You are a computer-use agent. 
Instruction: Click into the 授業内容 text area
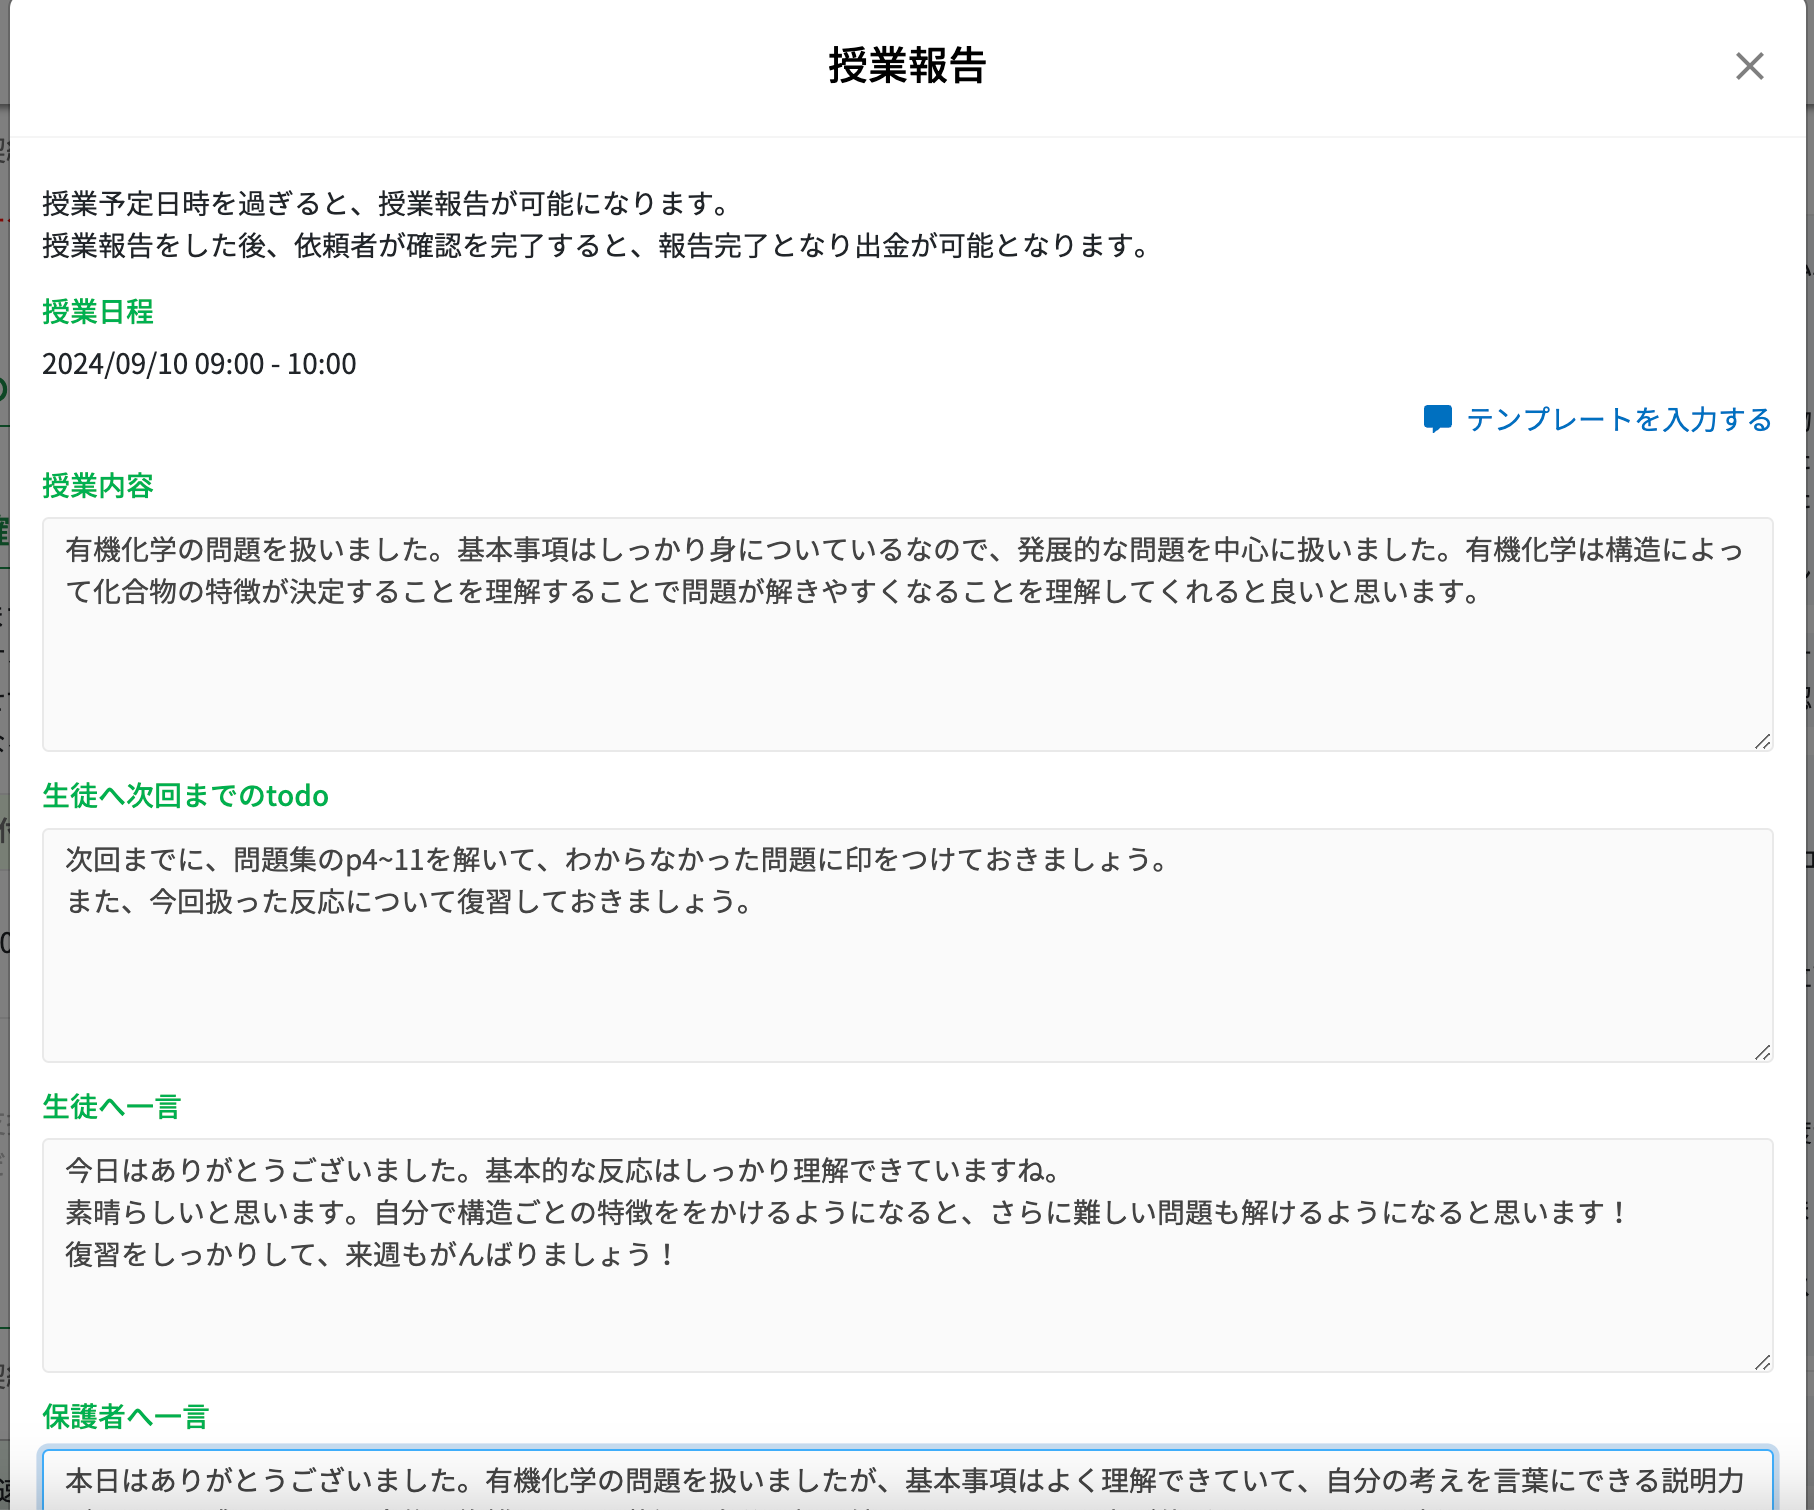(x=907, y=634)
